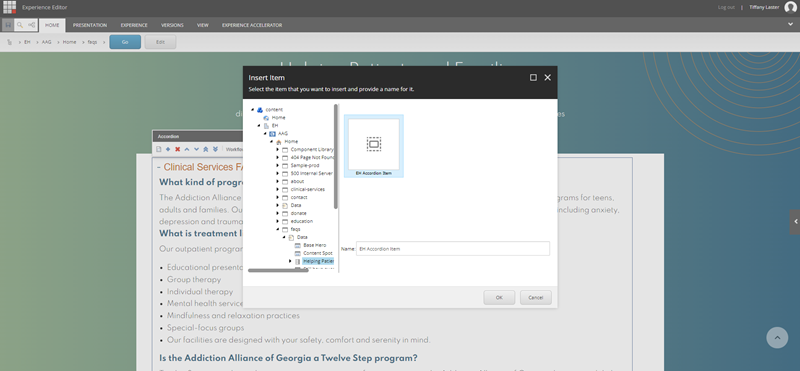Expand the Component Library node
Screen dimensions: 800x371
278,150
